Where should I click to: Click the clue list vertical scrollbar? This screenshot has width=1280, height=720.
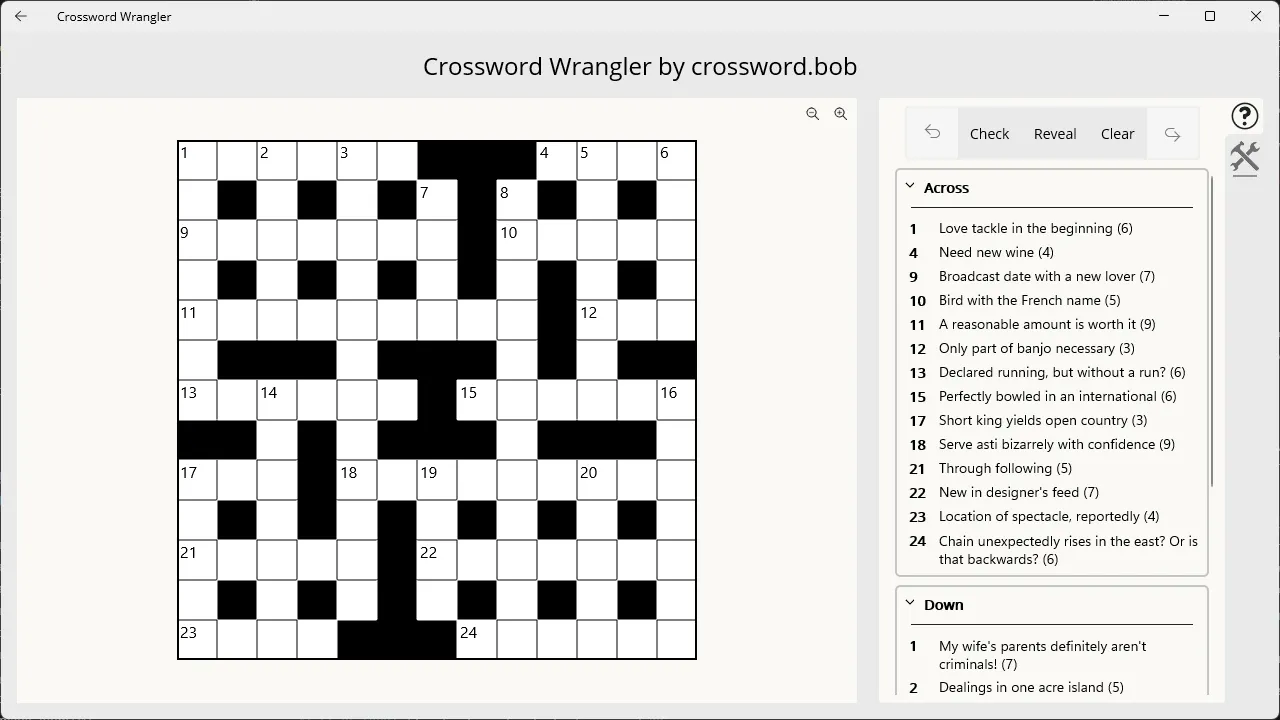click(1214, 330)
